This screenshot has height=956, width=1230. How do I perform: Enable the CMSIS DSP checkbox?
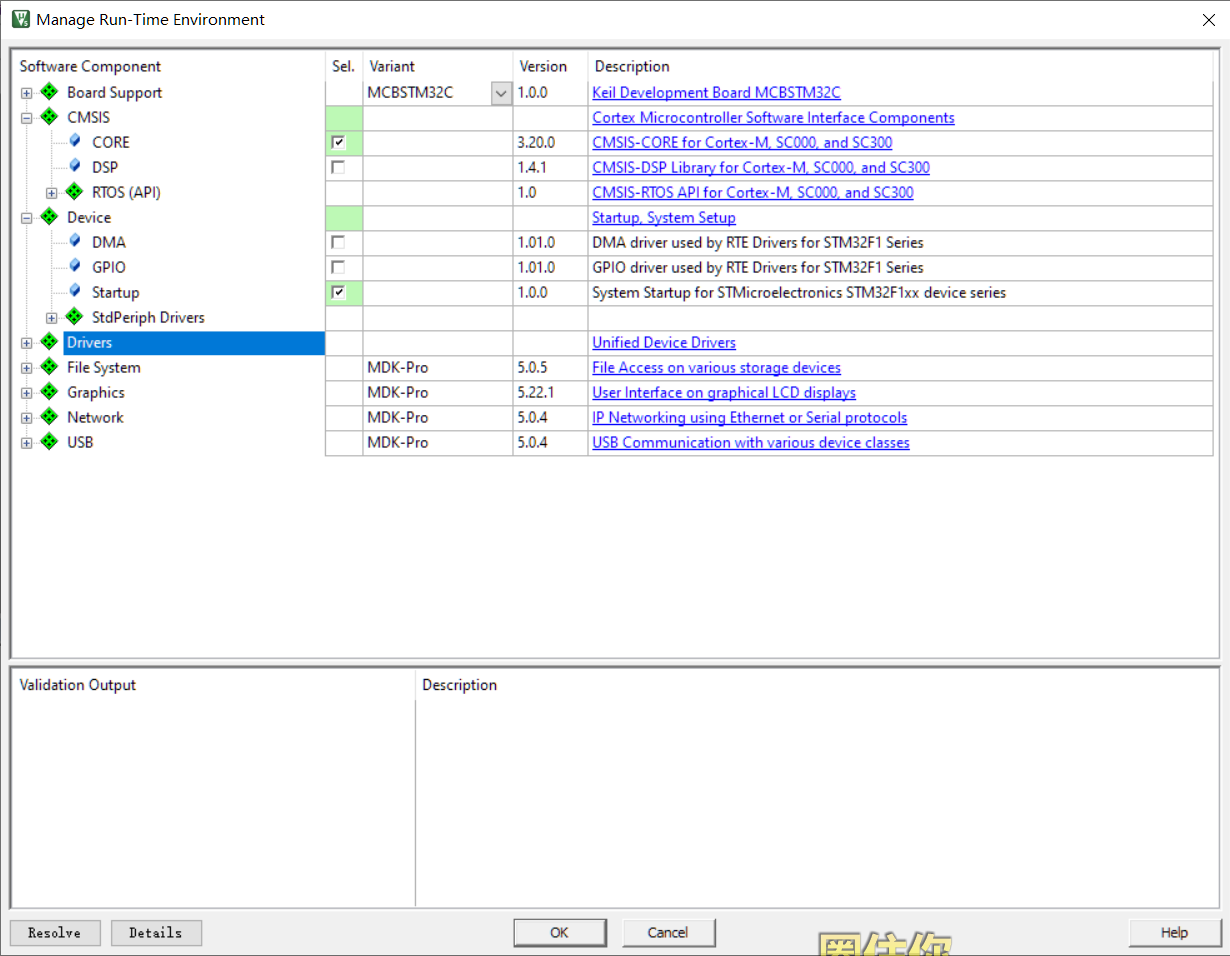click(338, 167)
